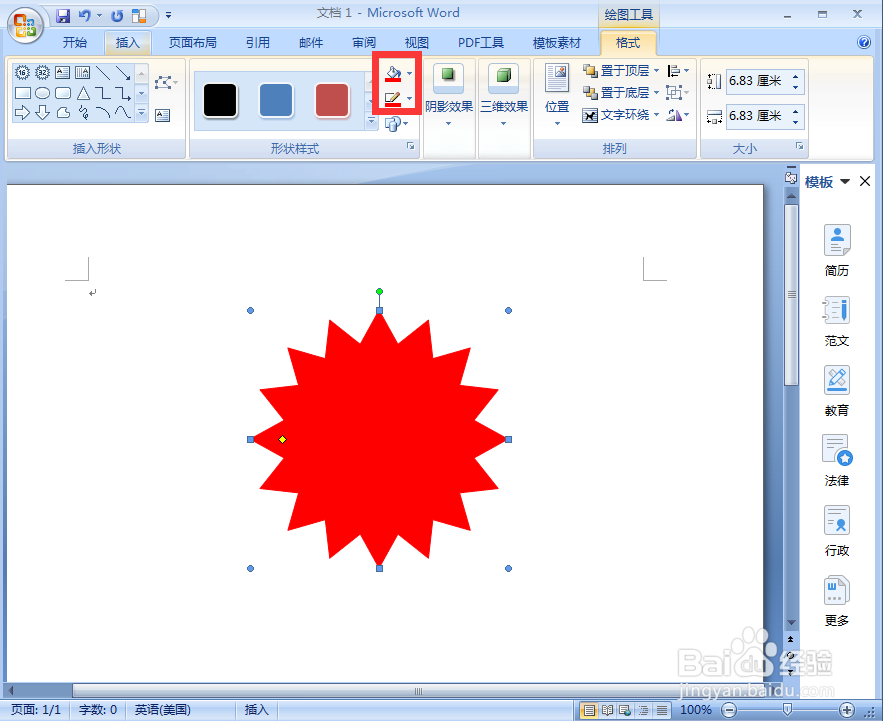
Task: Click the Office button logo
Action: [x=25, y=26]
